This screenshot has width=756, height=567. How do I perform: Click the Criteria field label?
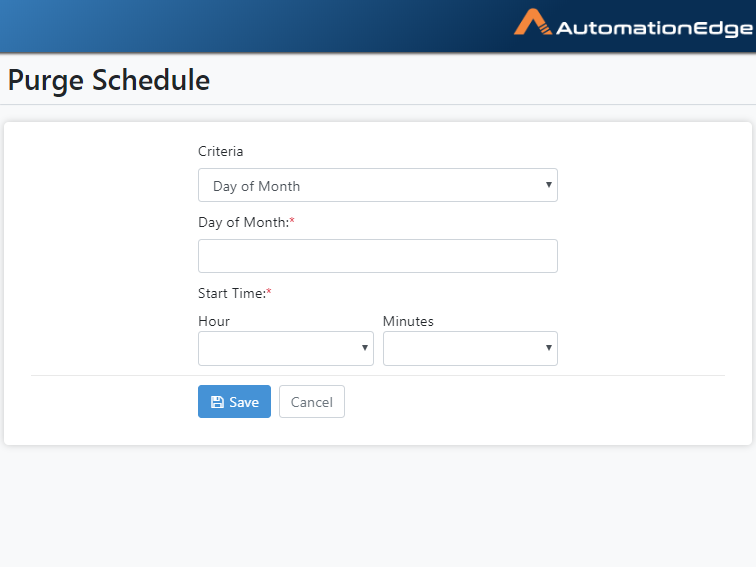(x=220, y=151)
